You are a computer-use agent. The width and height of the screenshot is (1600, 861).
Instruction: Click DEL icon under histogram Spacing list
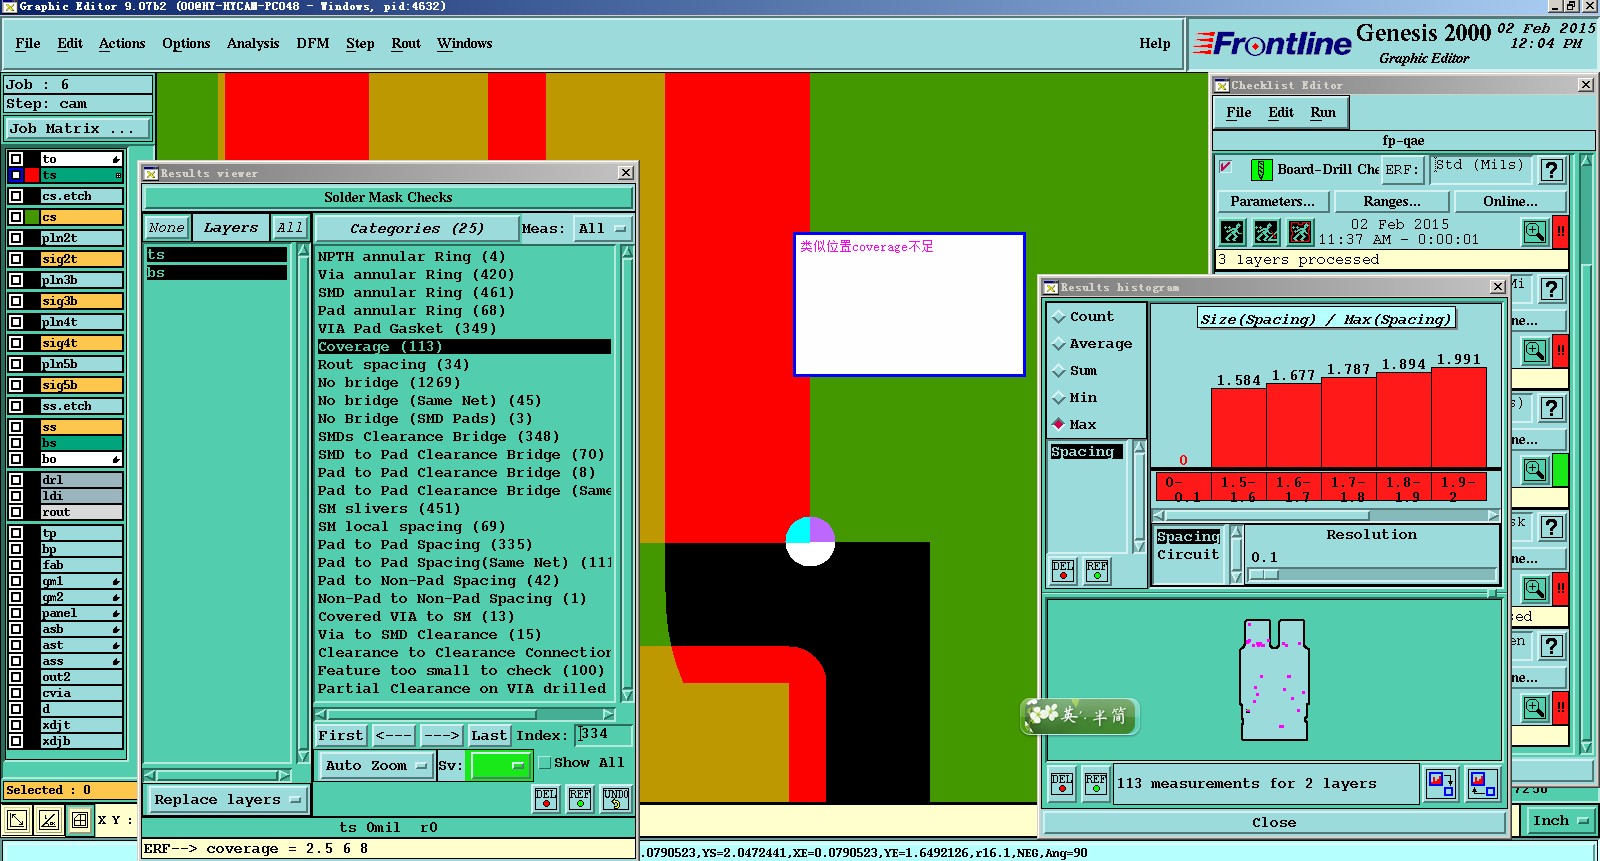coord(1062,570)
